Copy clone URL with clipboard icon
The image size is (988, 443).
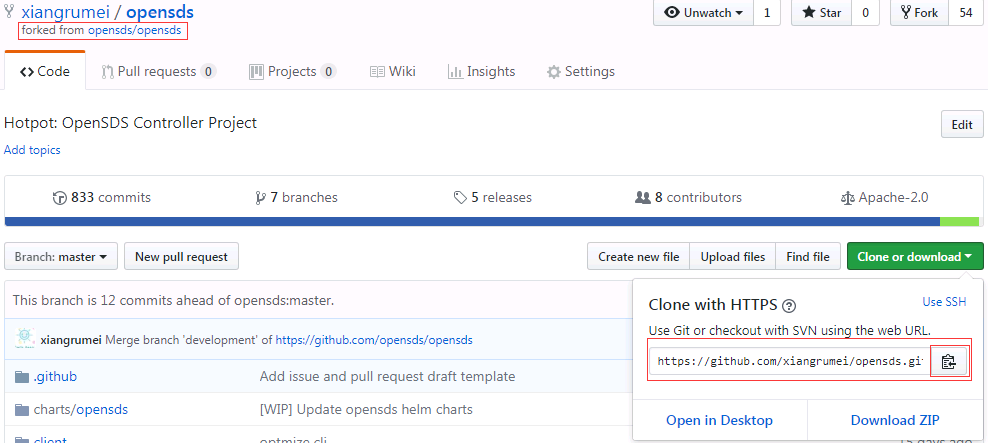point(948,362)
